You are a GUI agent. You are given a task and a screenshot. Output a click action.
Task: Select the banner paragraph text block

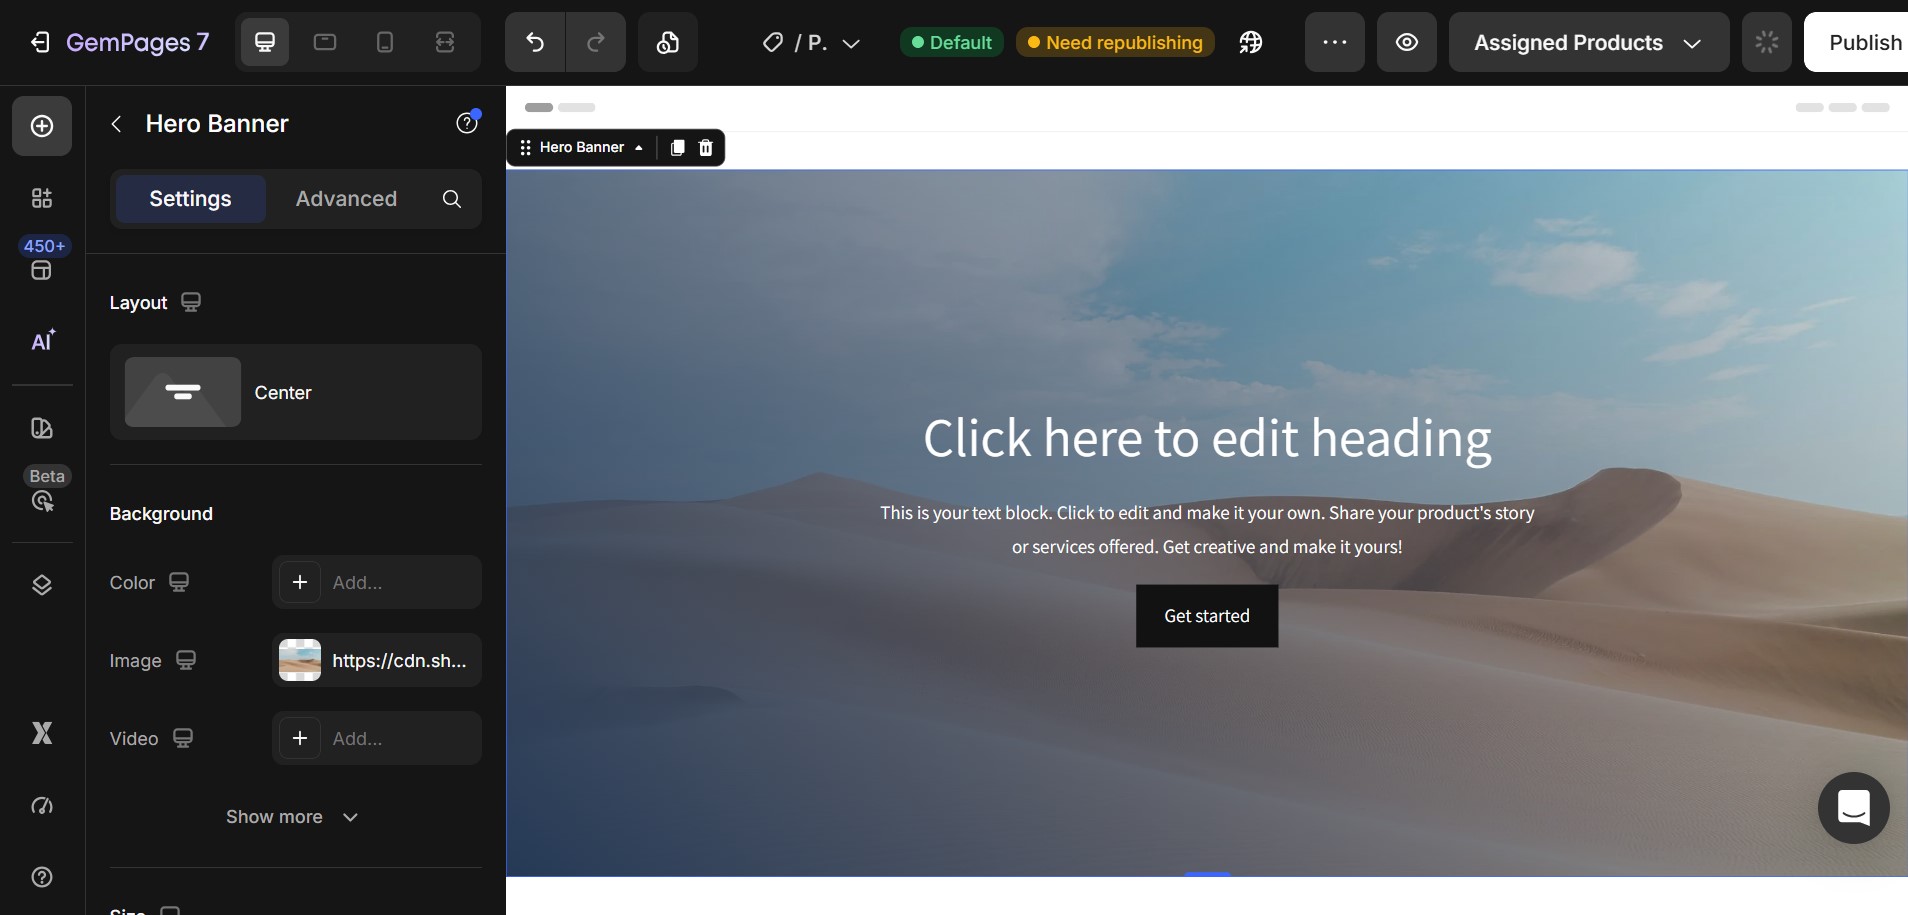coord(1207,530)
